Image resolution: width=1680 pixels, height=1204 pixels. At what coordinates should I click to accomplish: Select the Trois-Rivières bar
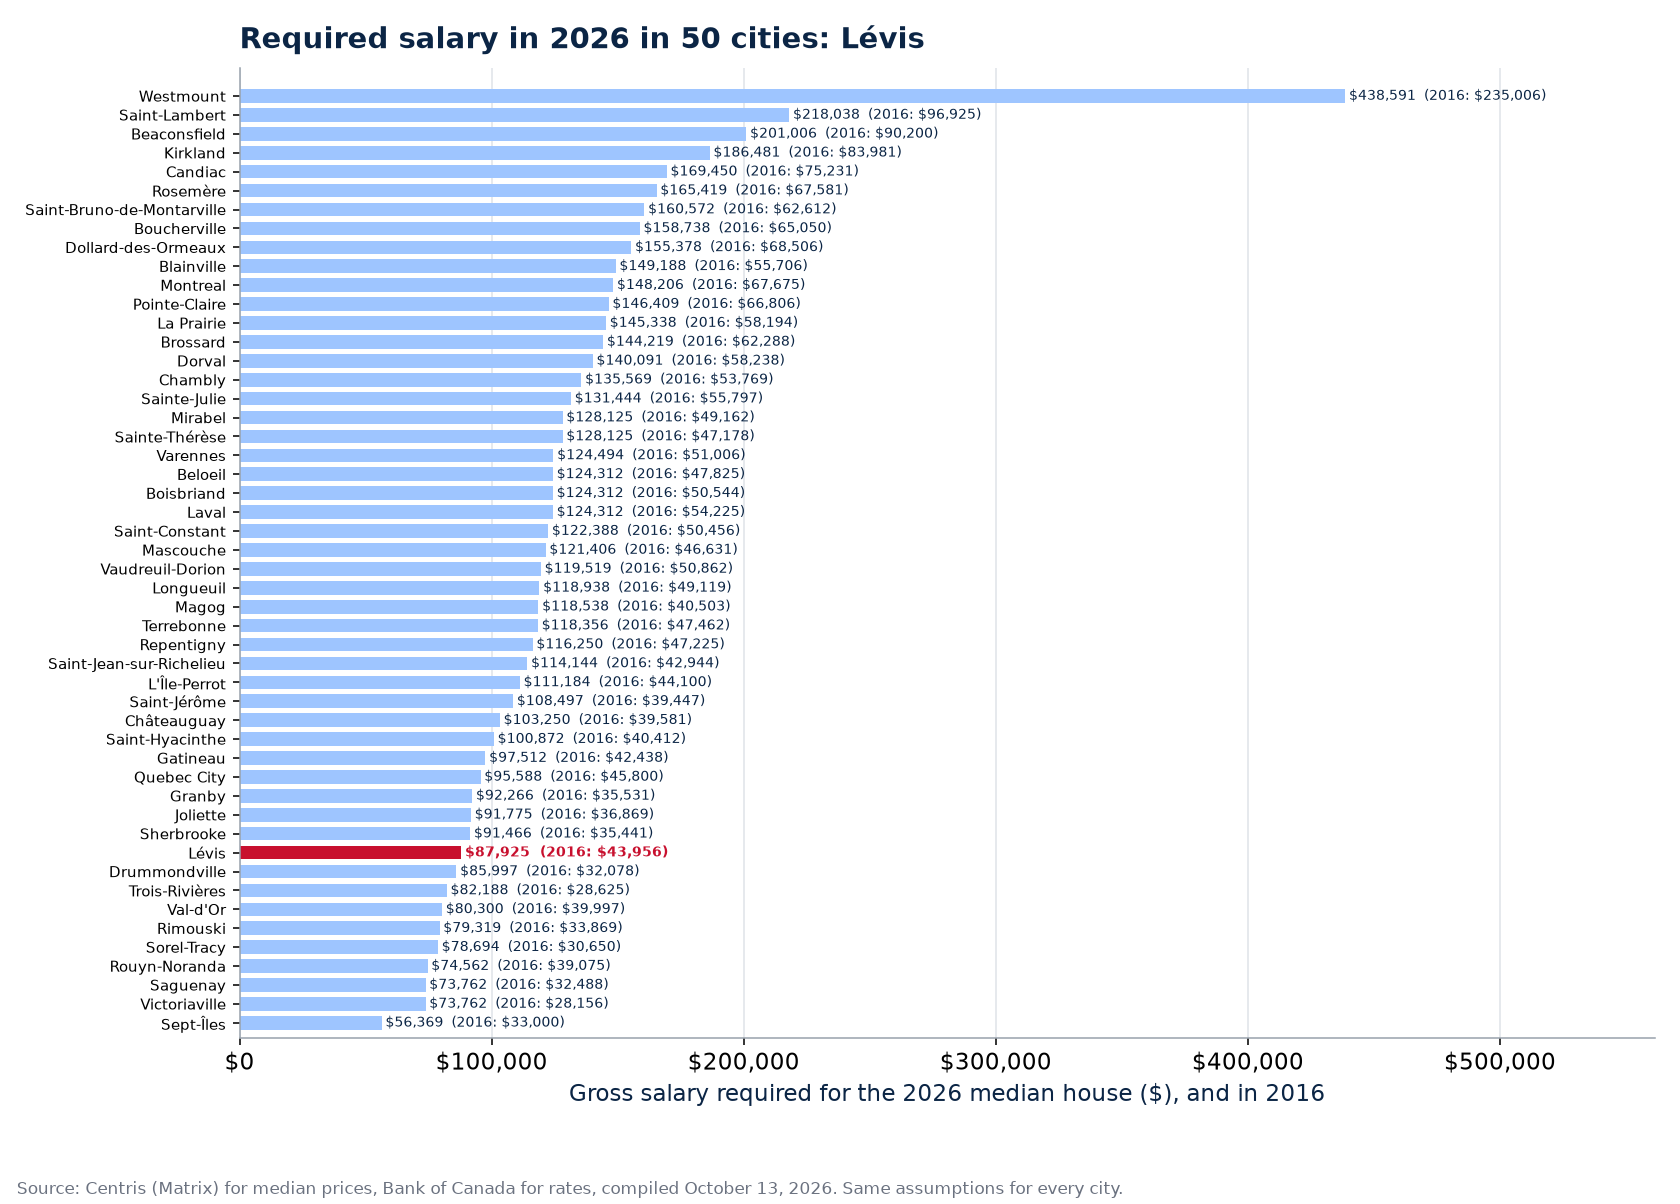pyautogui.click(x=343, y=890)
